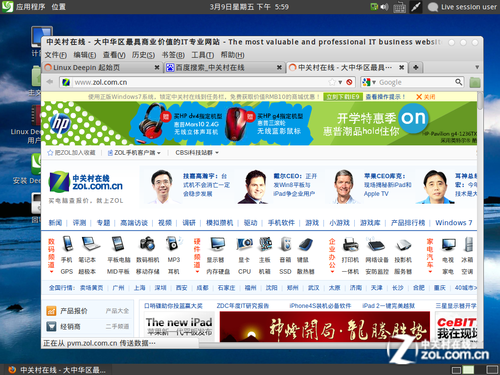Expand the 企业办公 channel arrow
Viewport: 500px width, 375px height.
(332, 272)
